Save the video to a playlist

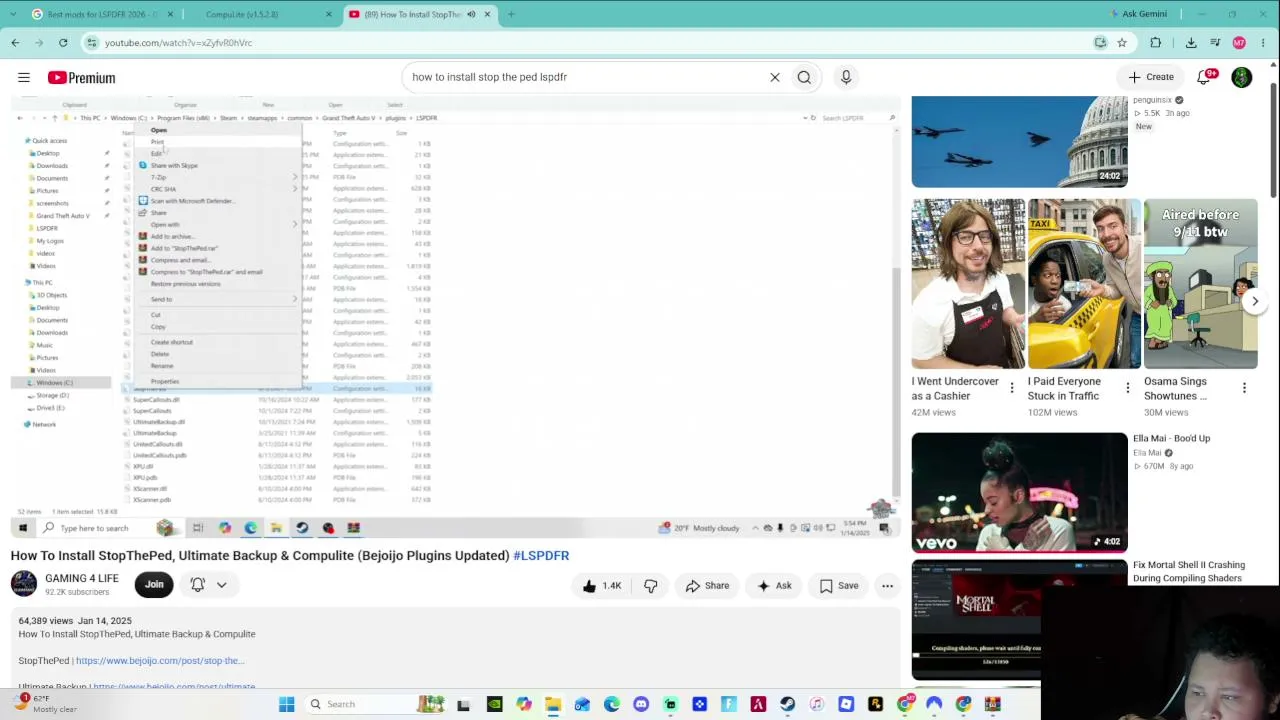[838, 586]
